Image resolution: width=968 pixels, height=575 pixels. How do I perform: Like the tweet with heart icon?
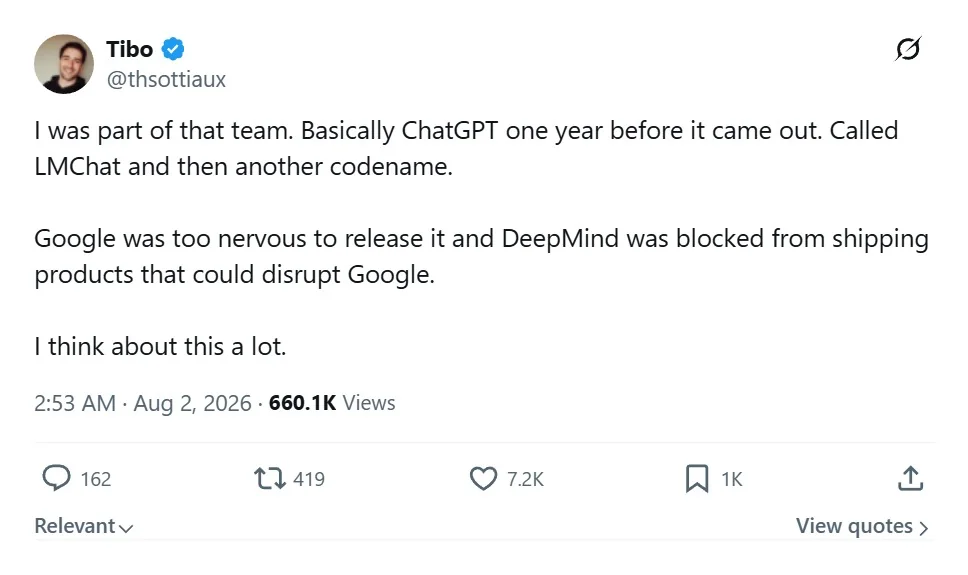click(x=483, y=479)
